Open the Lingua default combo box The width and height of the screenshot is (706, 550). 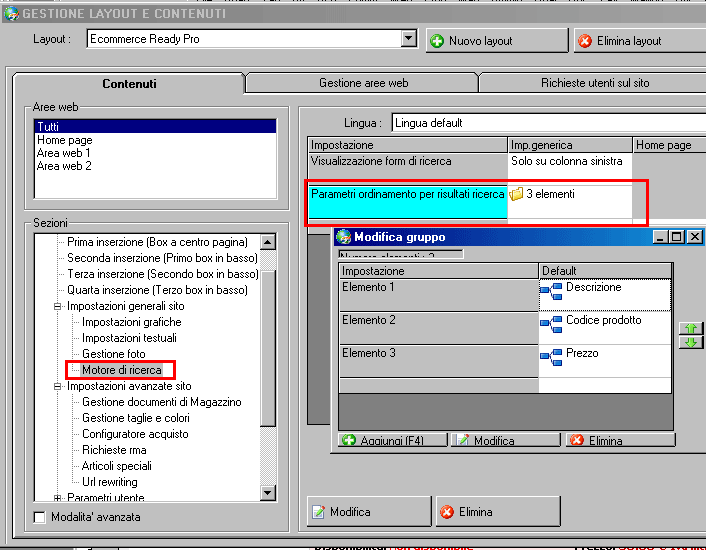548,123
